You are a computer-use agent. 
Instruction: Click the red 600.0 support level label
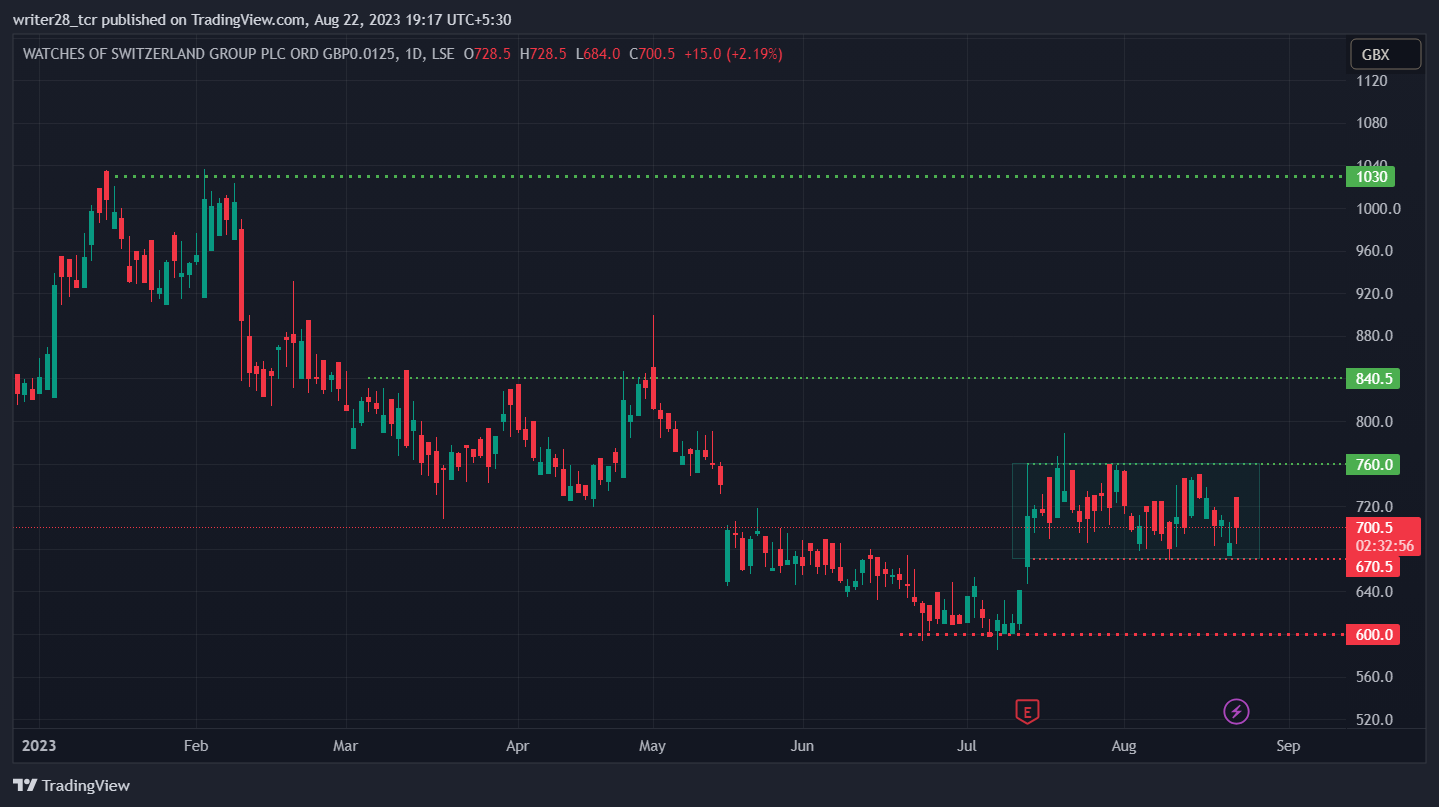coord(1373,635)
